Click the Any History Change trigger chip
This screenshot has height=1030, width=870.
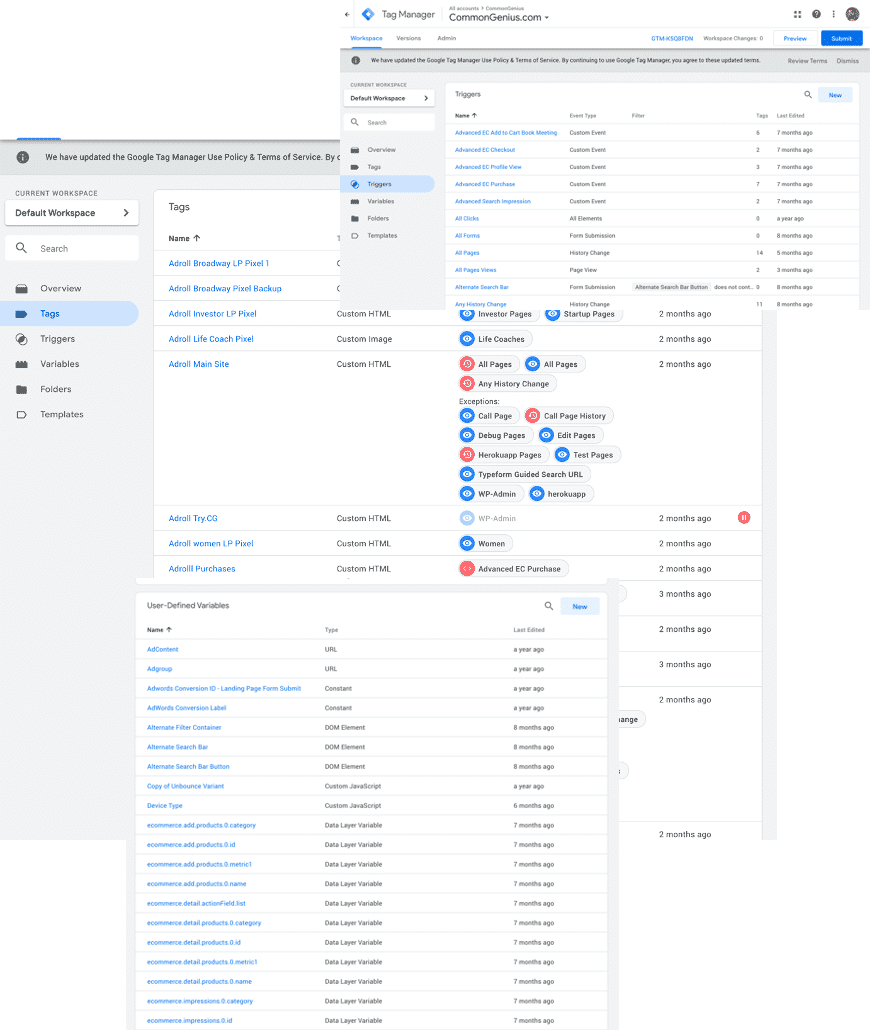pyautogui.click(x=508, y=384)
